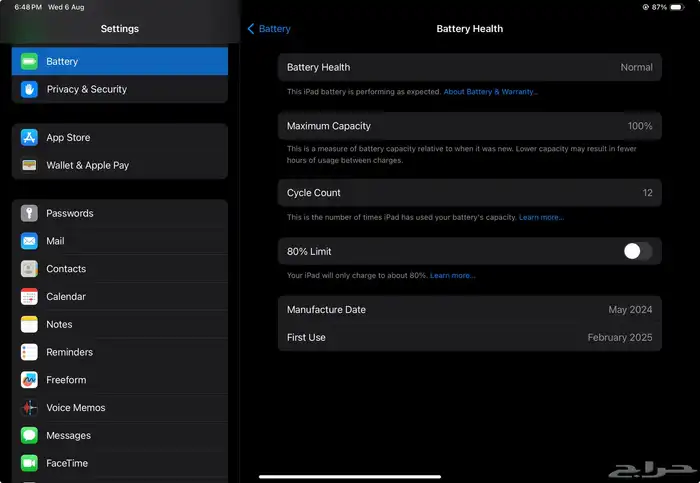Select Battery in the settings list

click(x=120, y=61)
